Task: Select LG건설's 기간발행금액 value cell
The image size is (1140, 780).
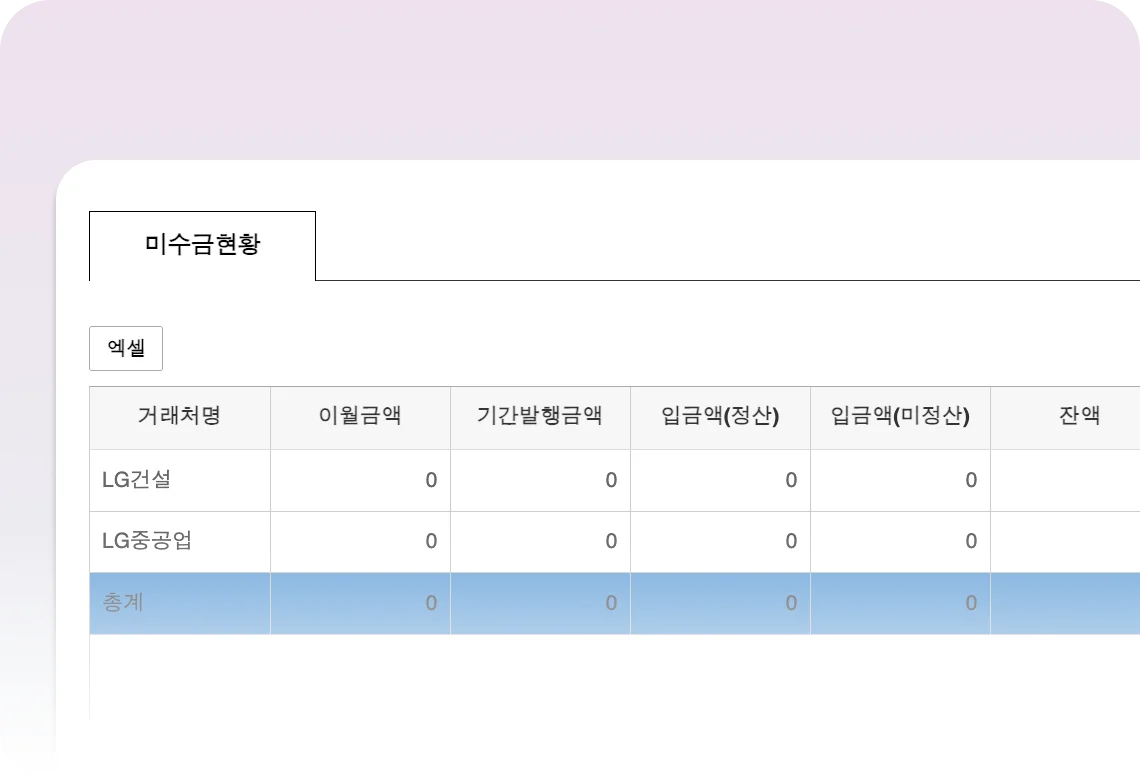Action: [x=540, y=480]
